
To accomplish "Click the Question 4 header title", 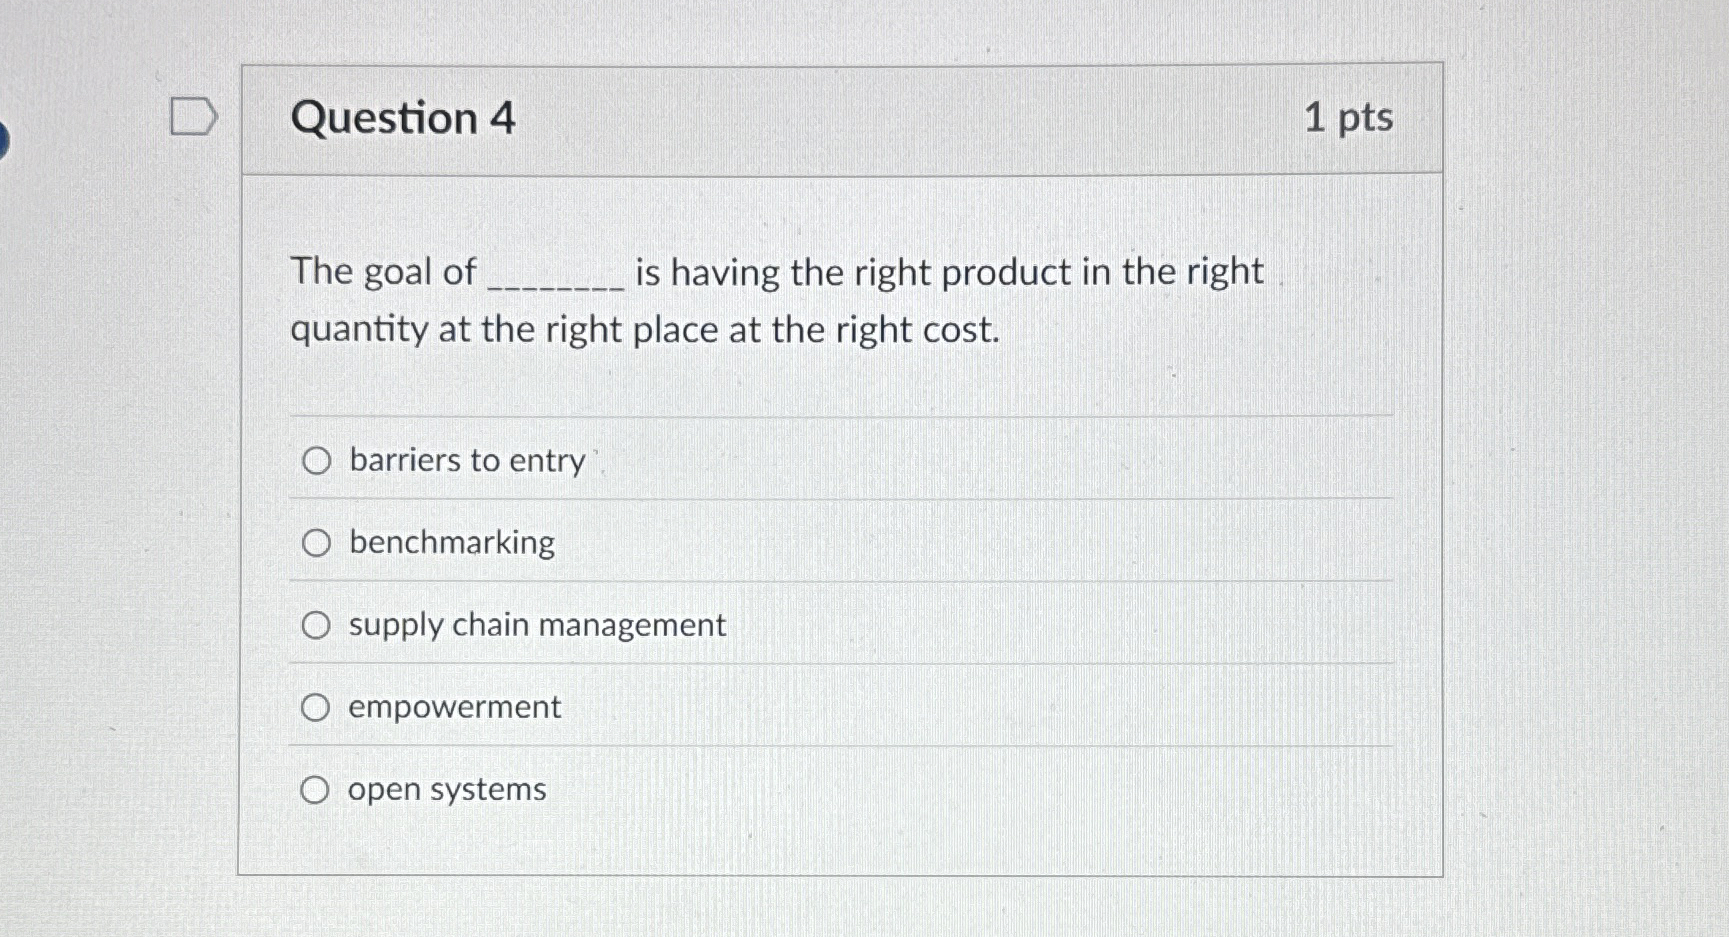I will [x=404, y=119].
